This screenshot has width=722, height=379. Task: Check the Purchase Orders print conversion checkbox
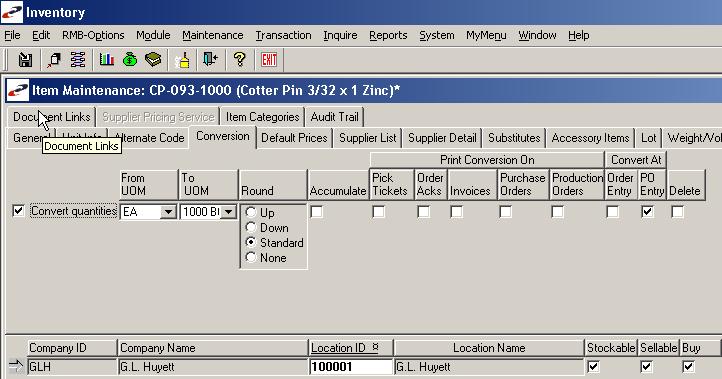point(506,211)
